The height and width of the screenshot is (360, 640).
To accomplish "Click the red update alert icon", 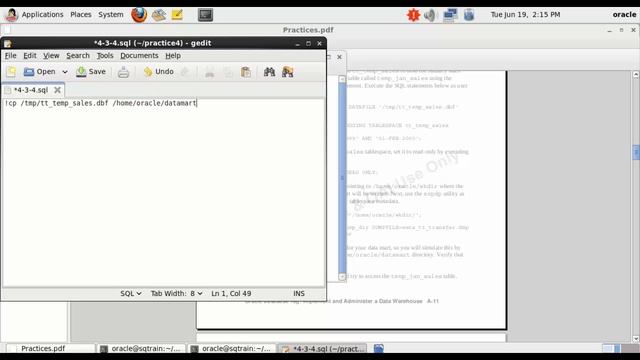I will pos(413,15).
